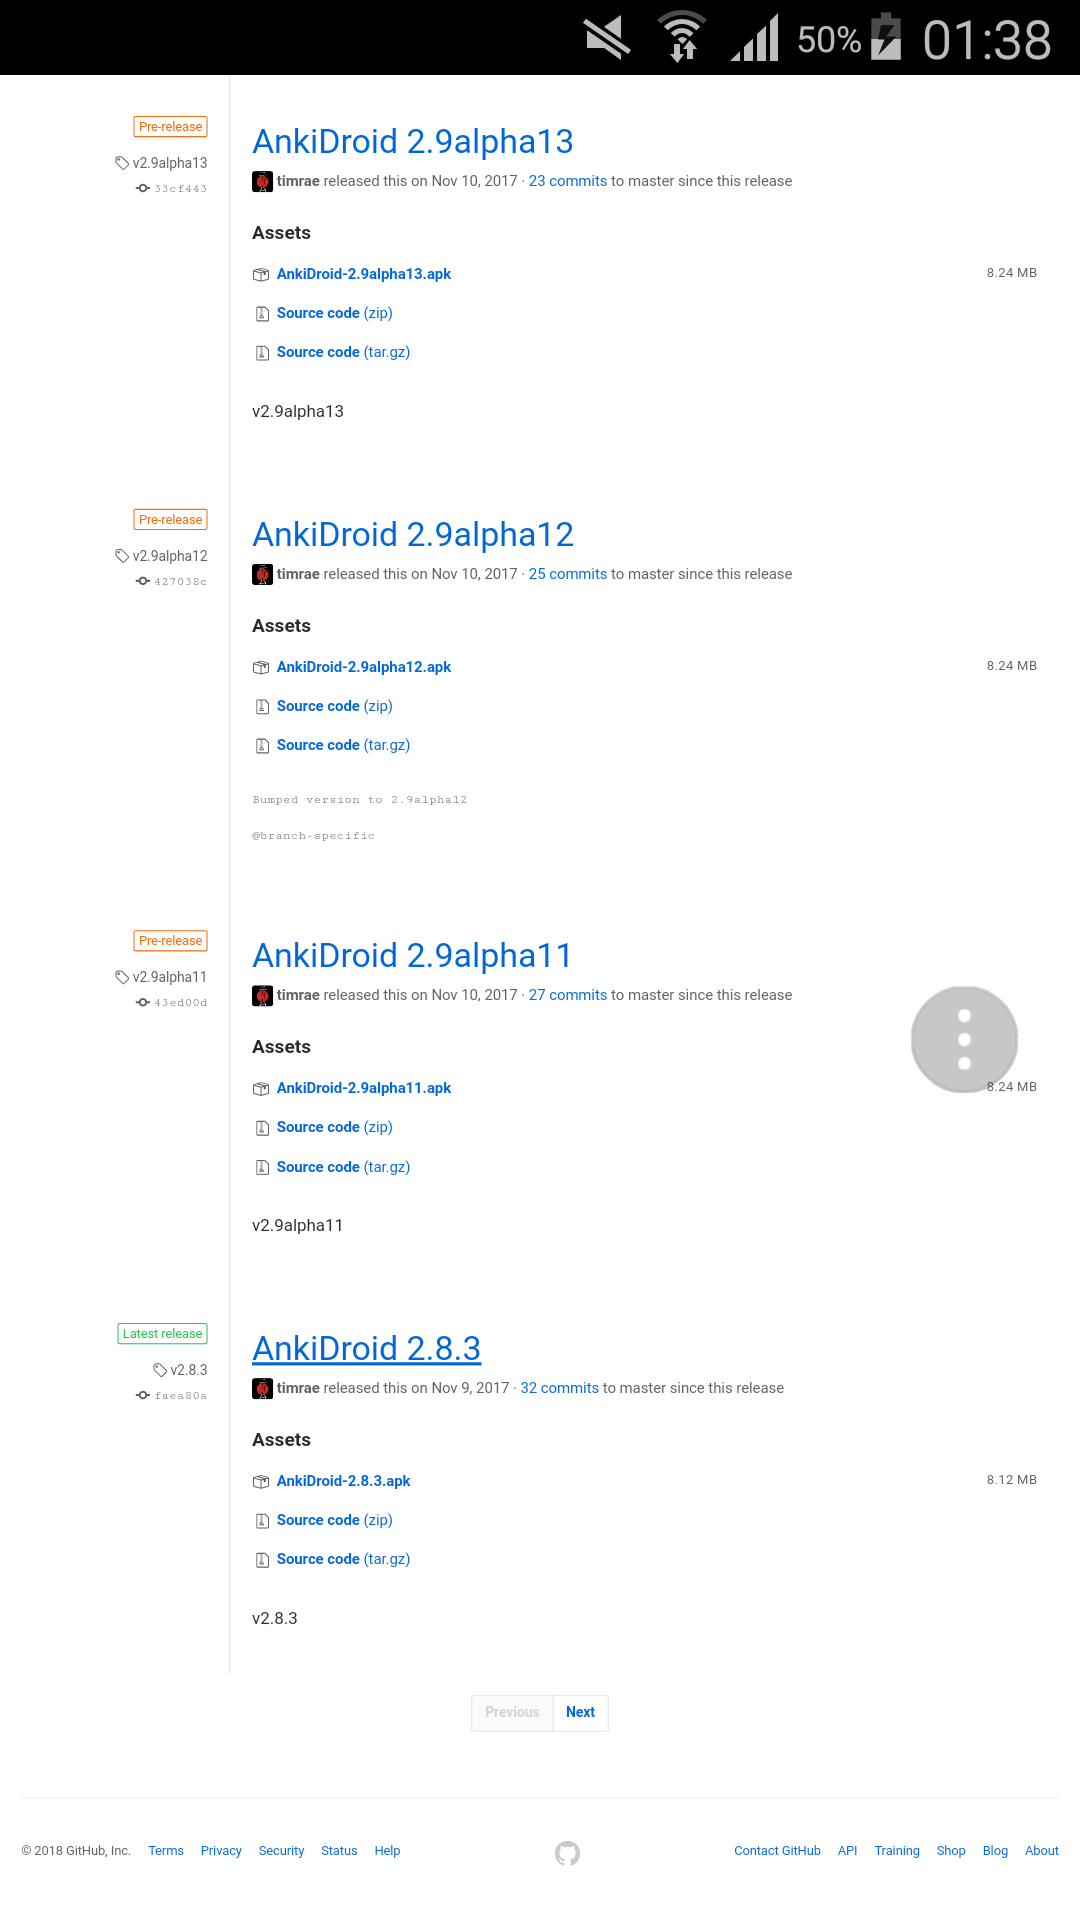Click the tag icon beside v2.9alpha12
1080x1920 pixels.
pos(122,556)
